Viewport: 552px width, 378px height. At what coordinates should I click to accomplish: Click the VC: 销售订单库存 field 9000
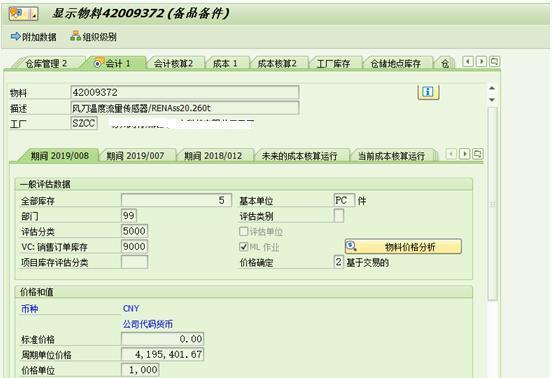pyautogui.click(x=134, y=246)
